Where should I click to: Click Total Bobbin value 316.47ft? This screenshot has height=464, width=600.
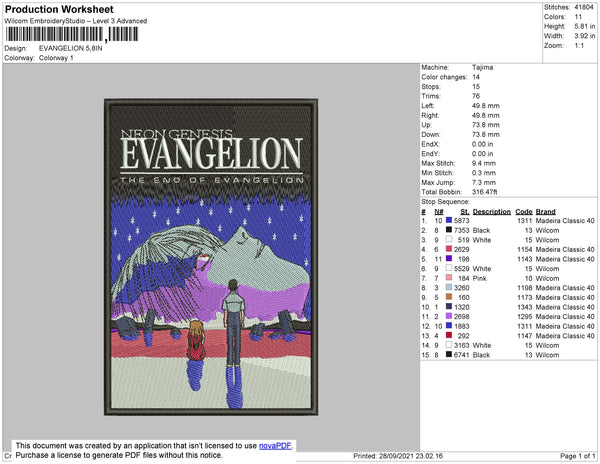484,192
